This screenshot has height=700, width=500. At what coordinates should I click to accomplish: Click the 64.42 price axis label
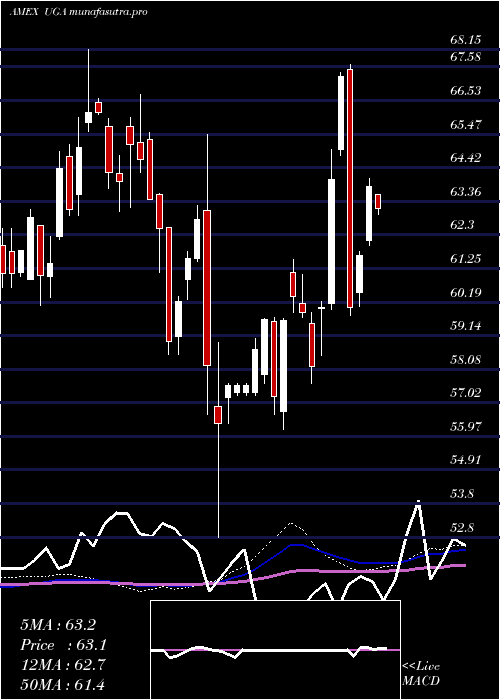pyautogui.click(x=466, y=158)
